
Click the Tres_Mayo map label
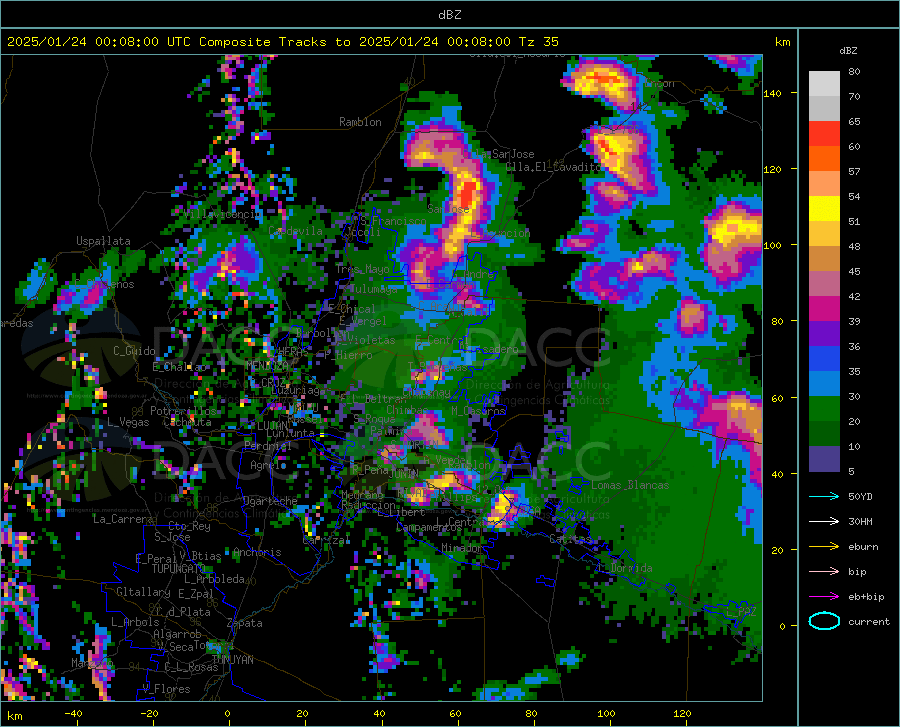click(362, 269)
